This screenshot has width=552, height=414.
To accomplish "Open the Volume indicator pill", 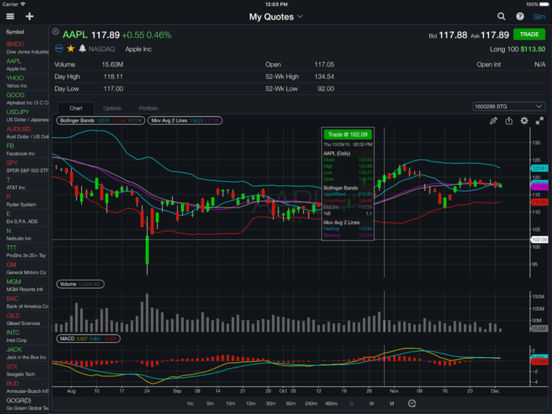I will pos(80,284).
